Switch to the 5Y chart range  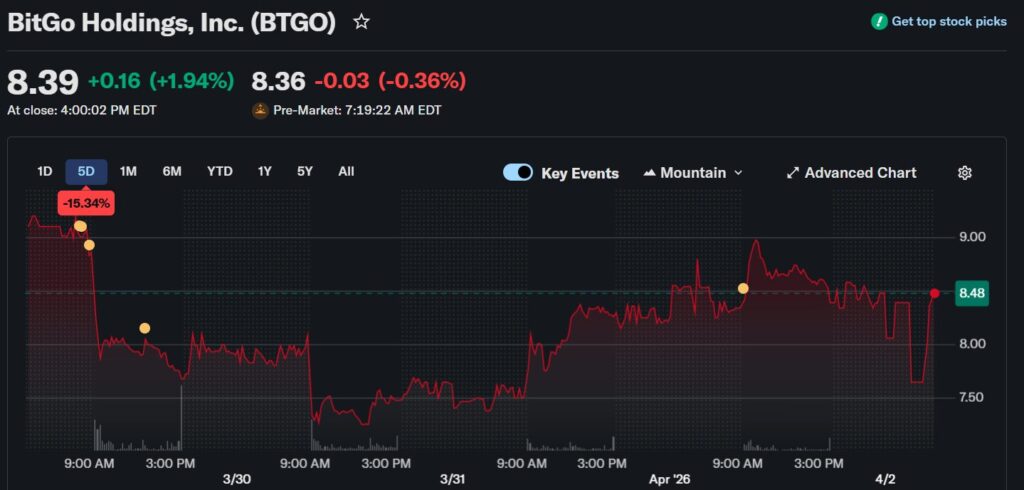point(305,171)
